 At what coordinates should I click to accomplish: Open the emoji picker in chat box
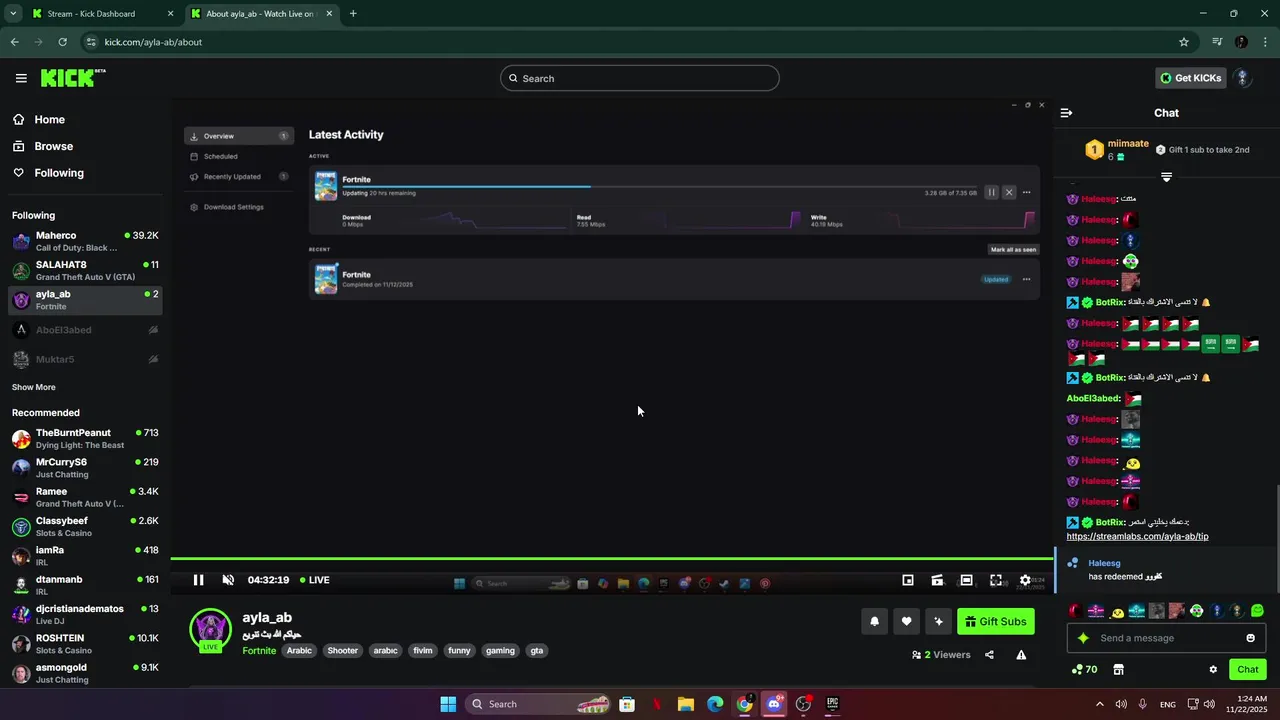click(1250, 638)
